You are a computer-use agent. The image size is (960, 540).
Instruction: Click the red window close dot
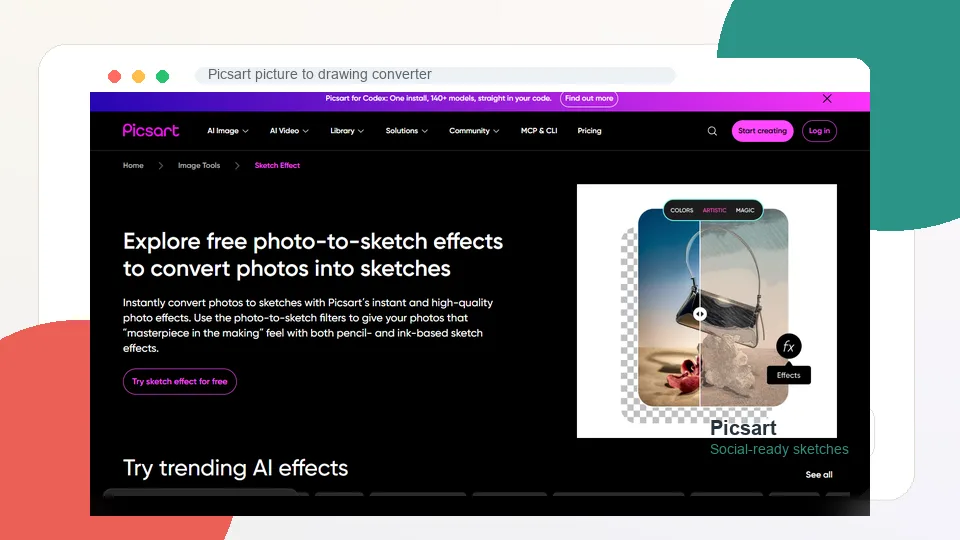(x=114, y=77)
